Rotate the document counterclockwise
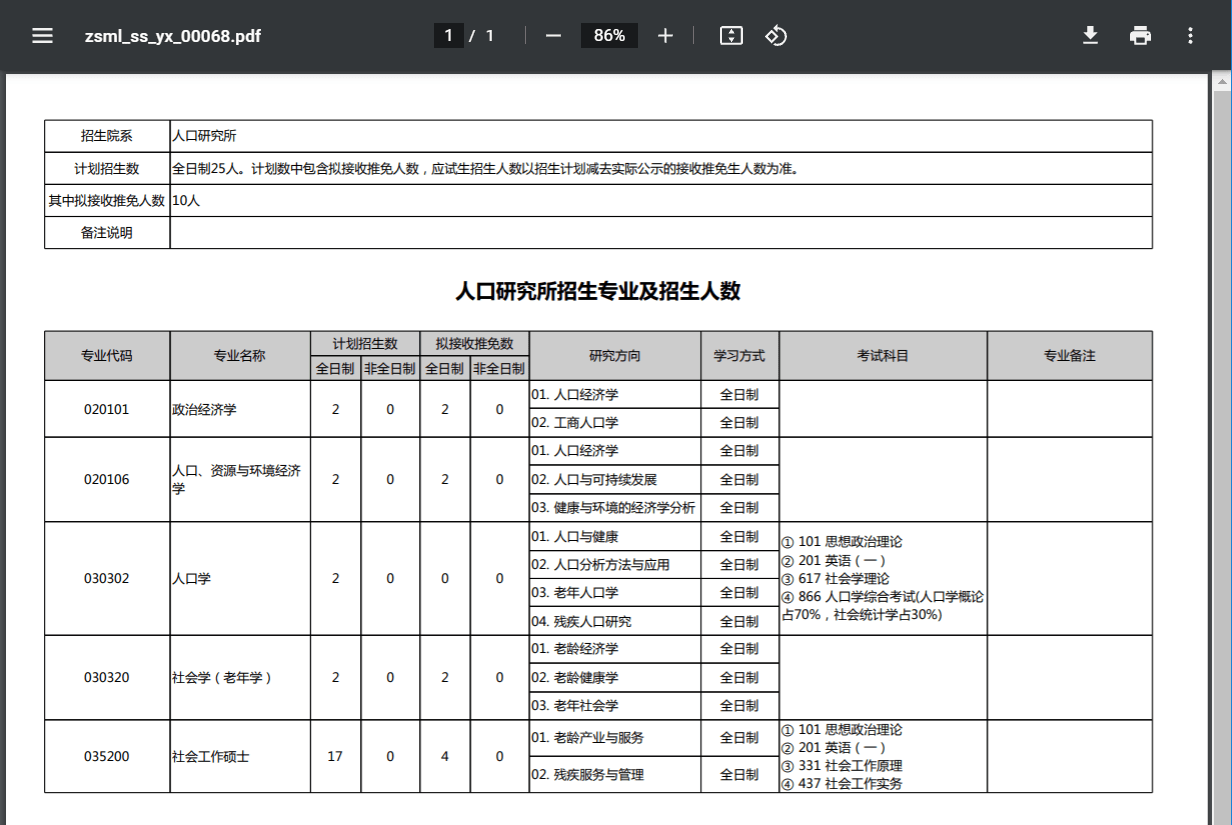Image resolution: width=1232 pixels, height=825 pixels. point(776,36)
